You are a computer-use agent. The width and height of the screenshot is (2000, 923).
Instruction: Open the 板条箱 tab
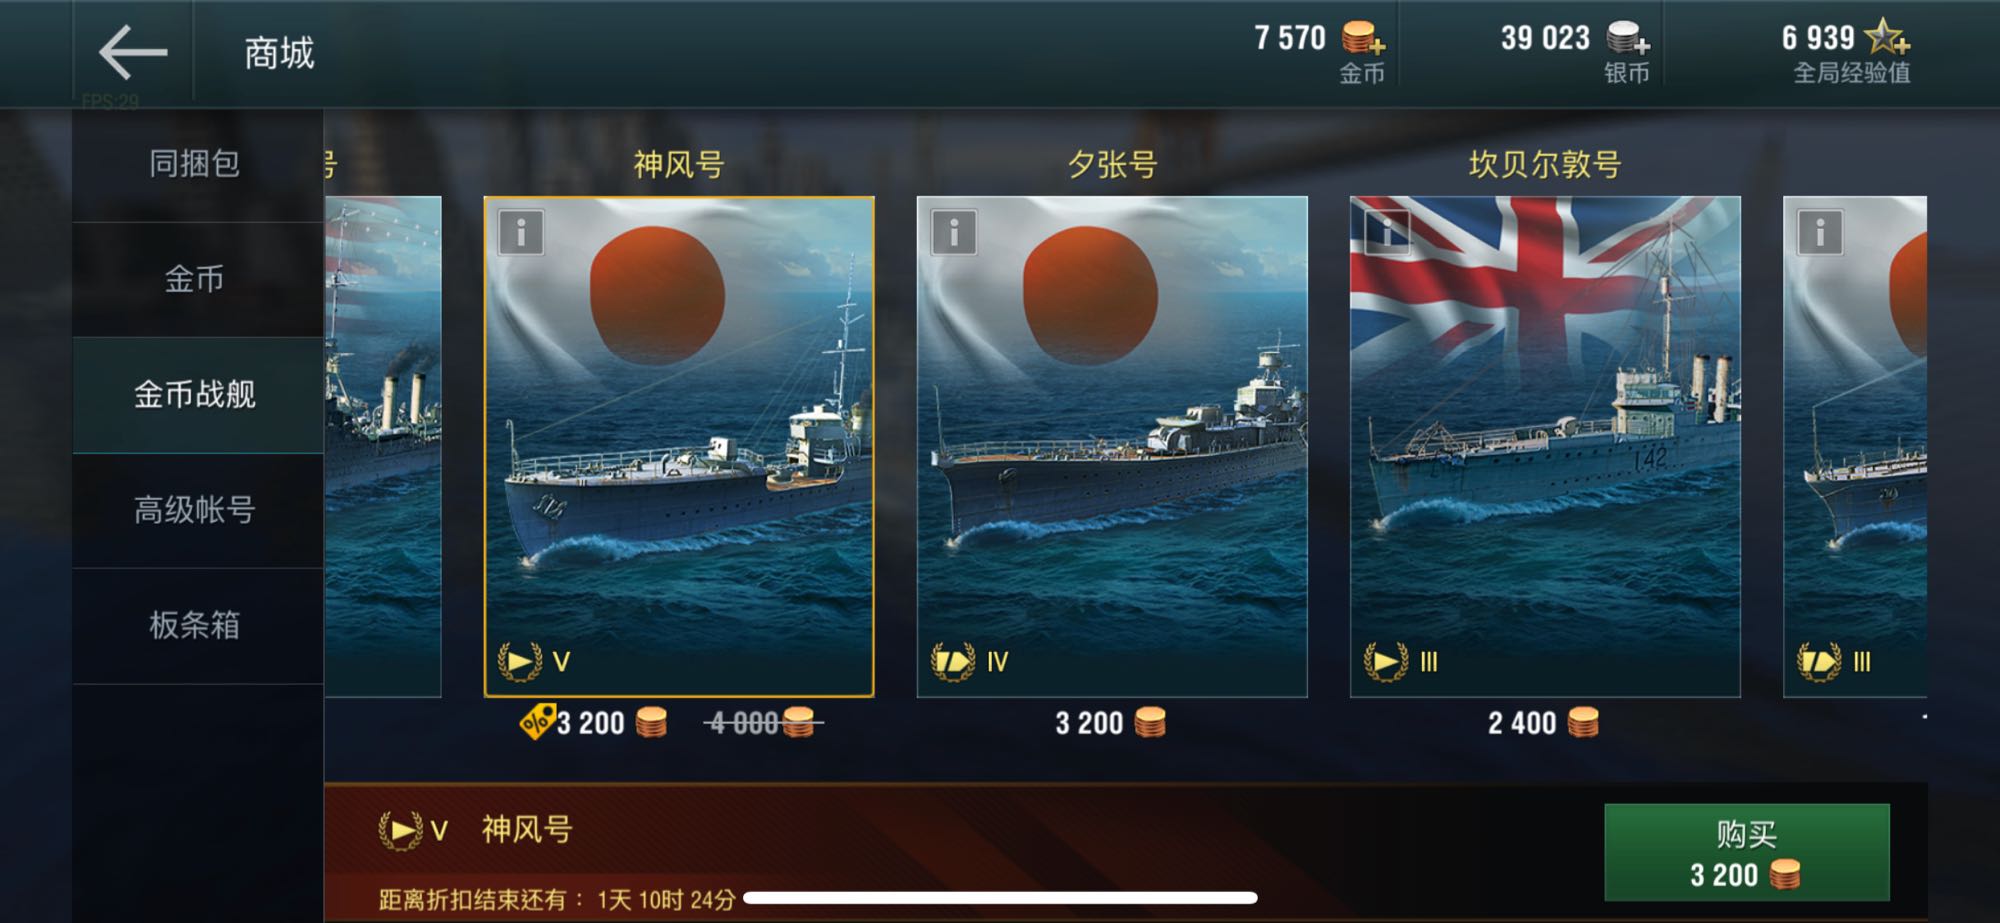pyautogui.click(x=197, y=626)
